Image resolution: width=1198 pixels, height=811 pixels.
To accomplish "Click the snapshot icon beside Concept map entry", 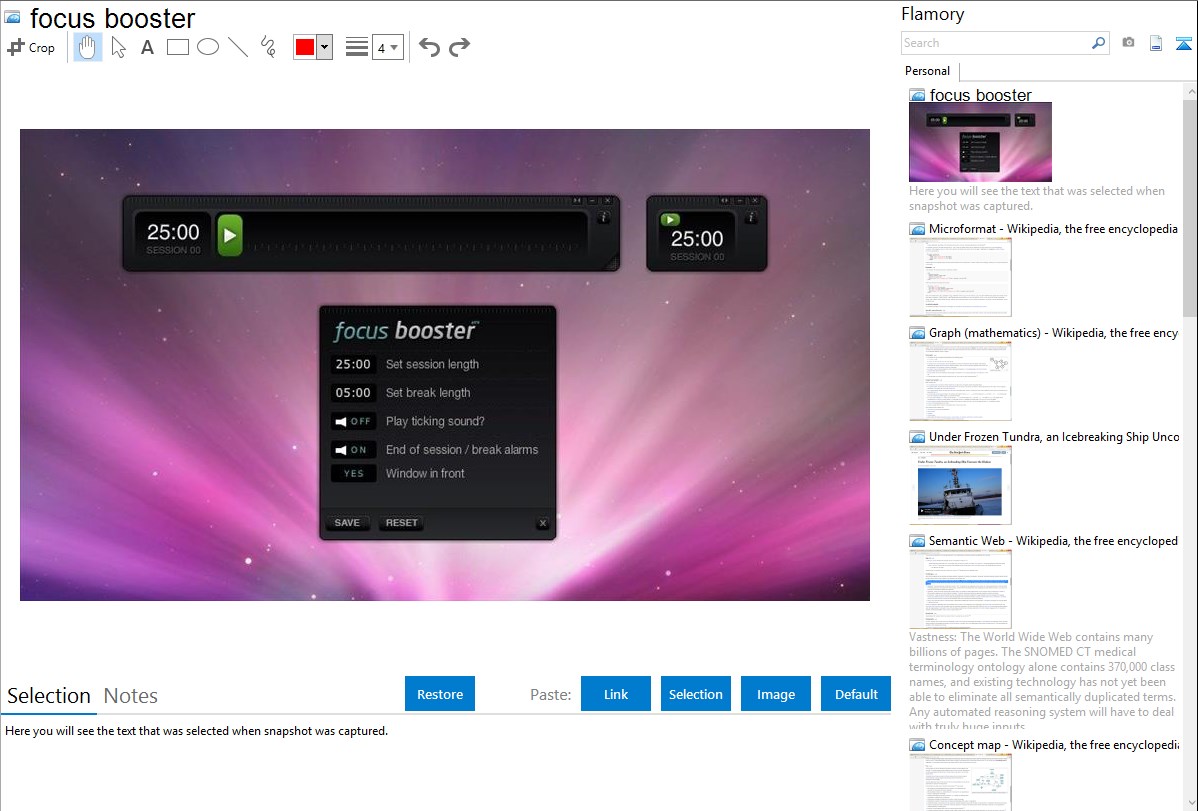I will coord(917,745).
